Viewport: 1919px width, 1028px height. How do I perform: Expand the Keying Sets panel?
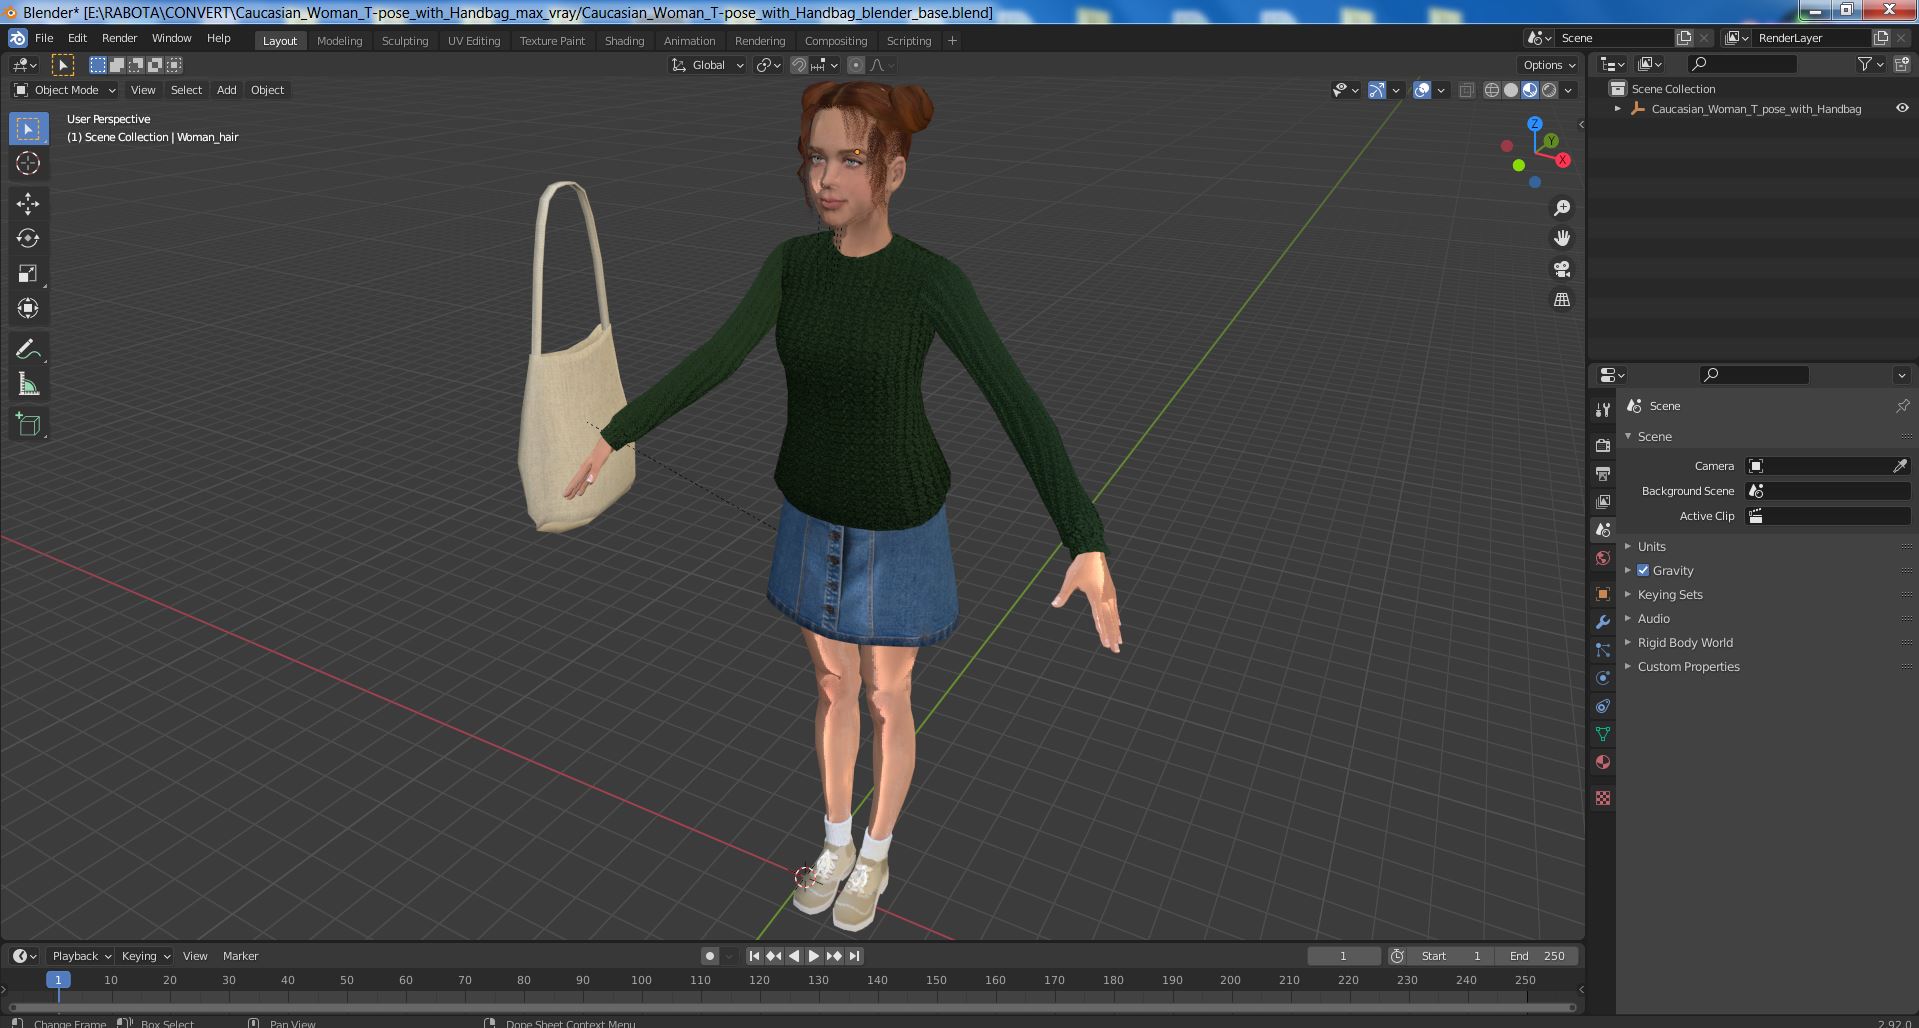coord(1669,594)
